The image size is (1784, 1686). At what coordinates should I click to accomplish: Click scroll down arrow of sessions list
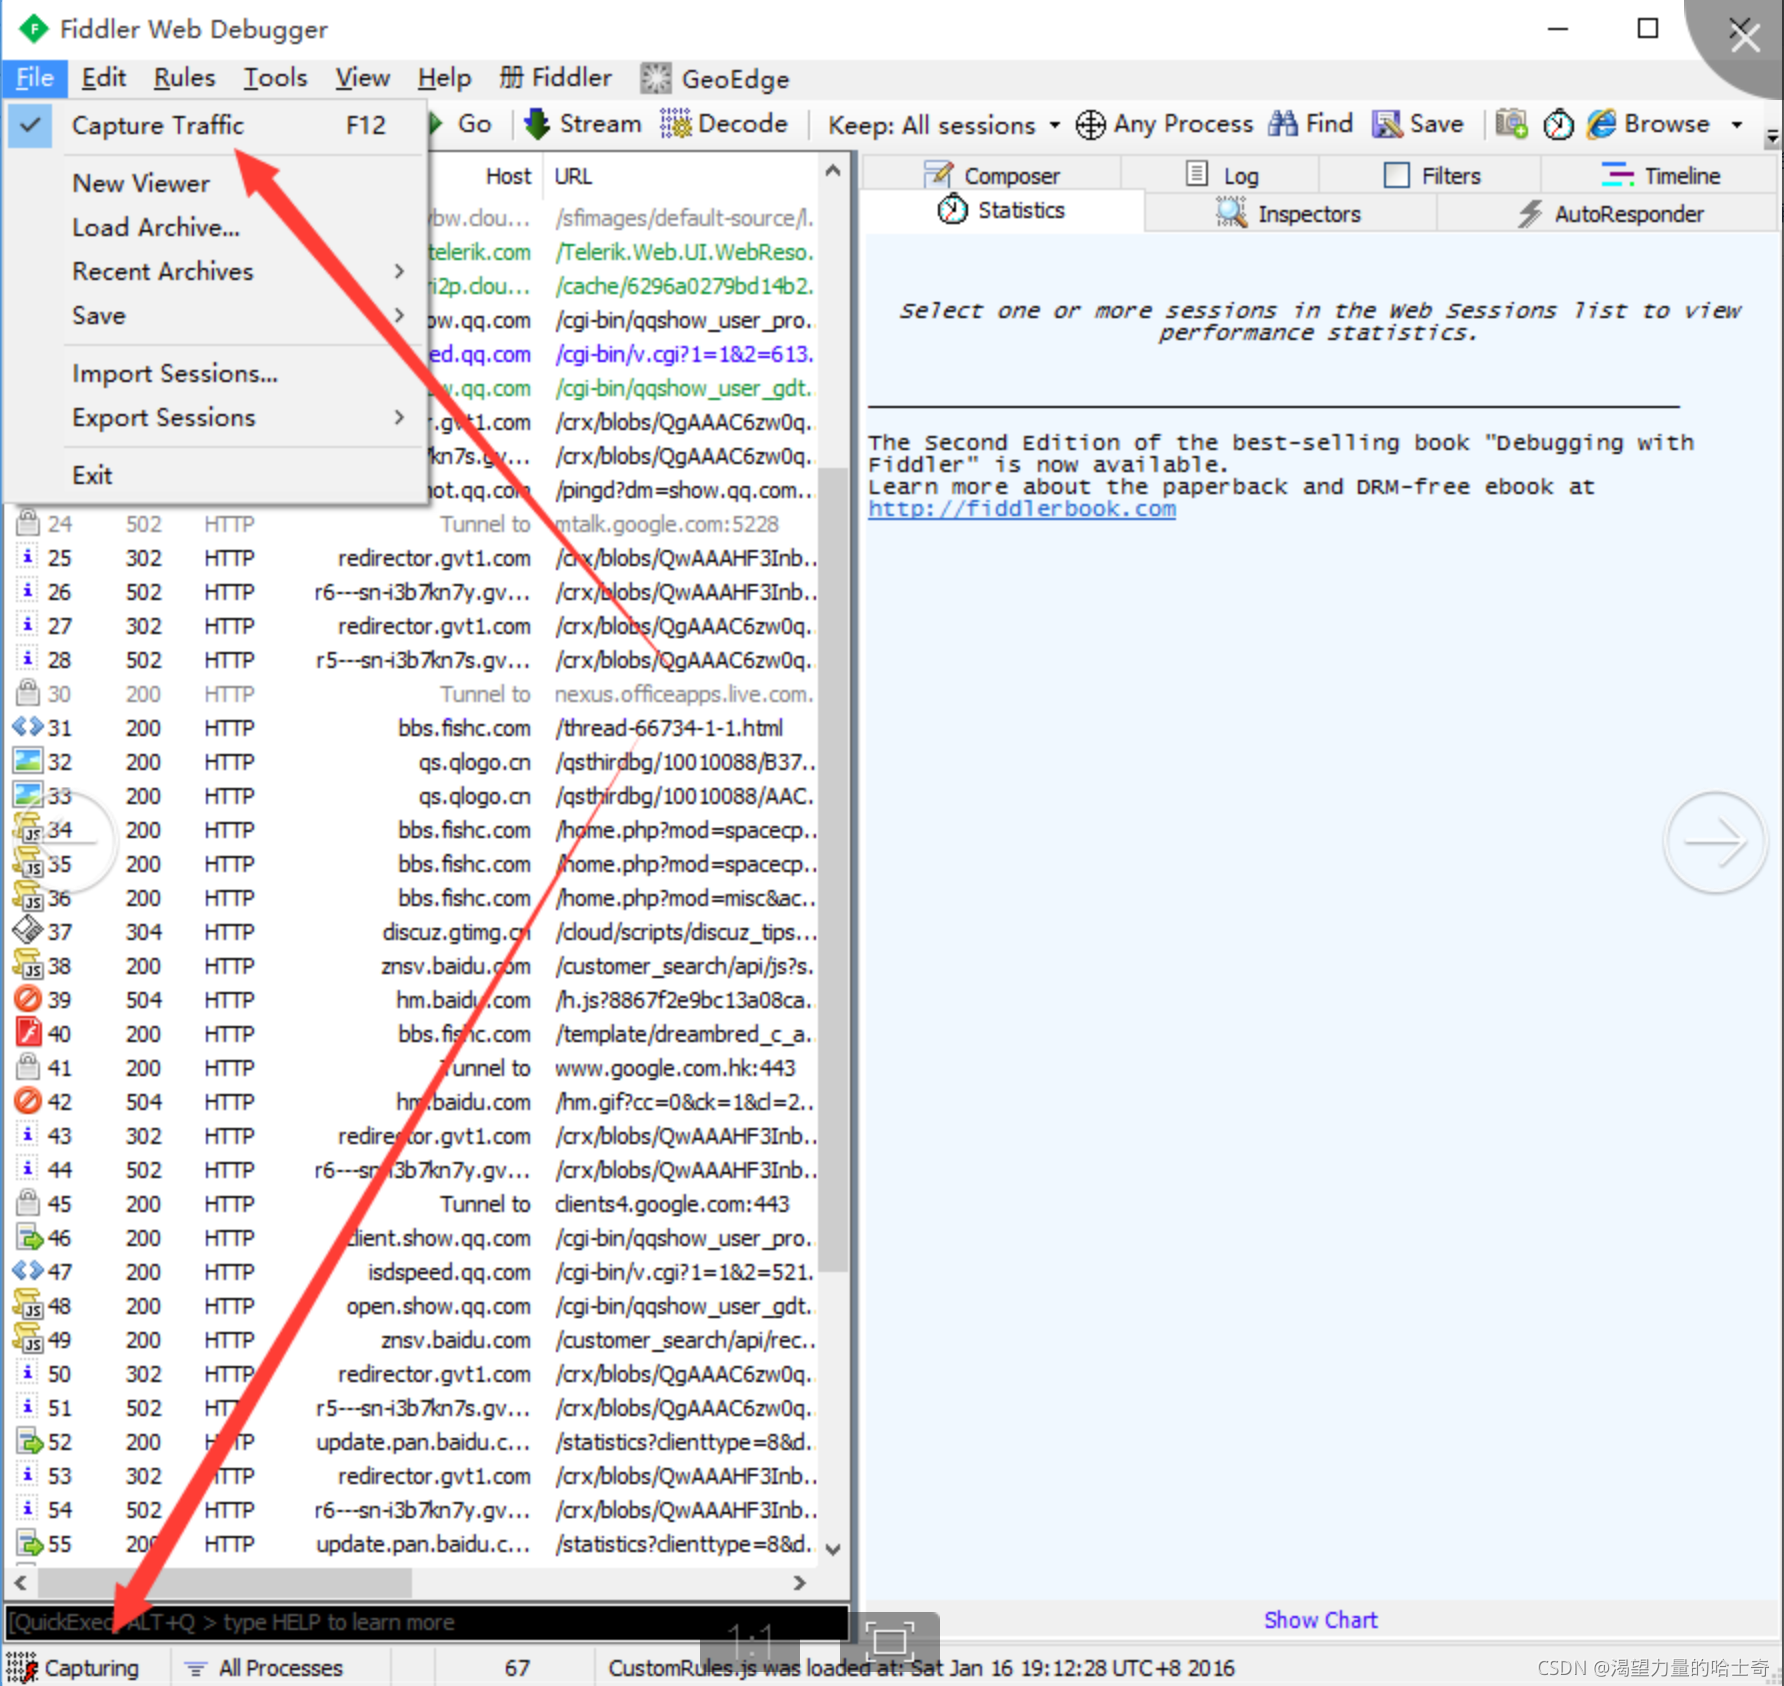tap(833, 1549)
